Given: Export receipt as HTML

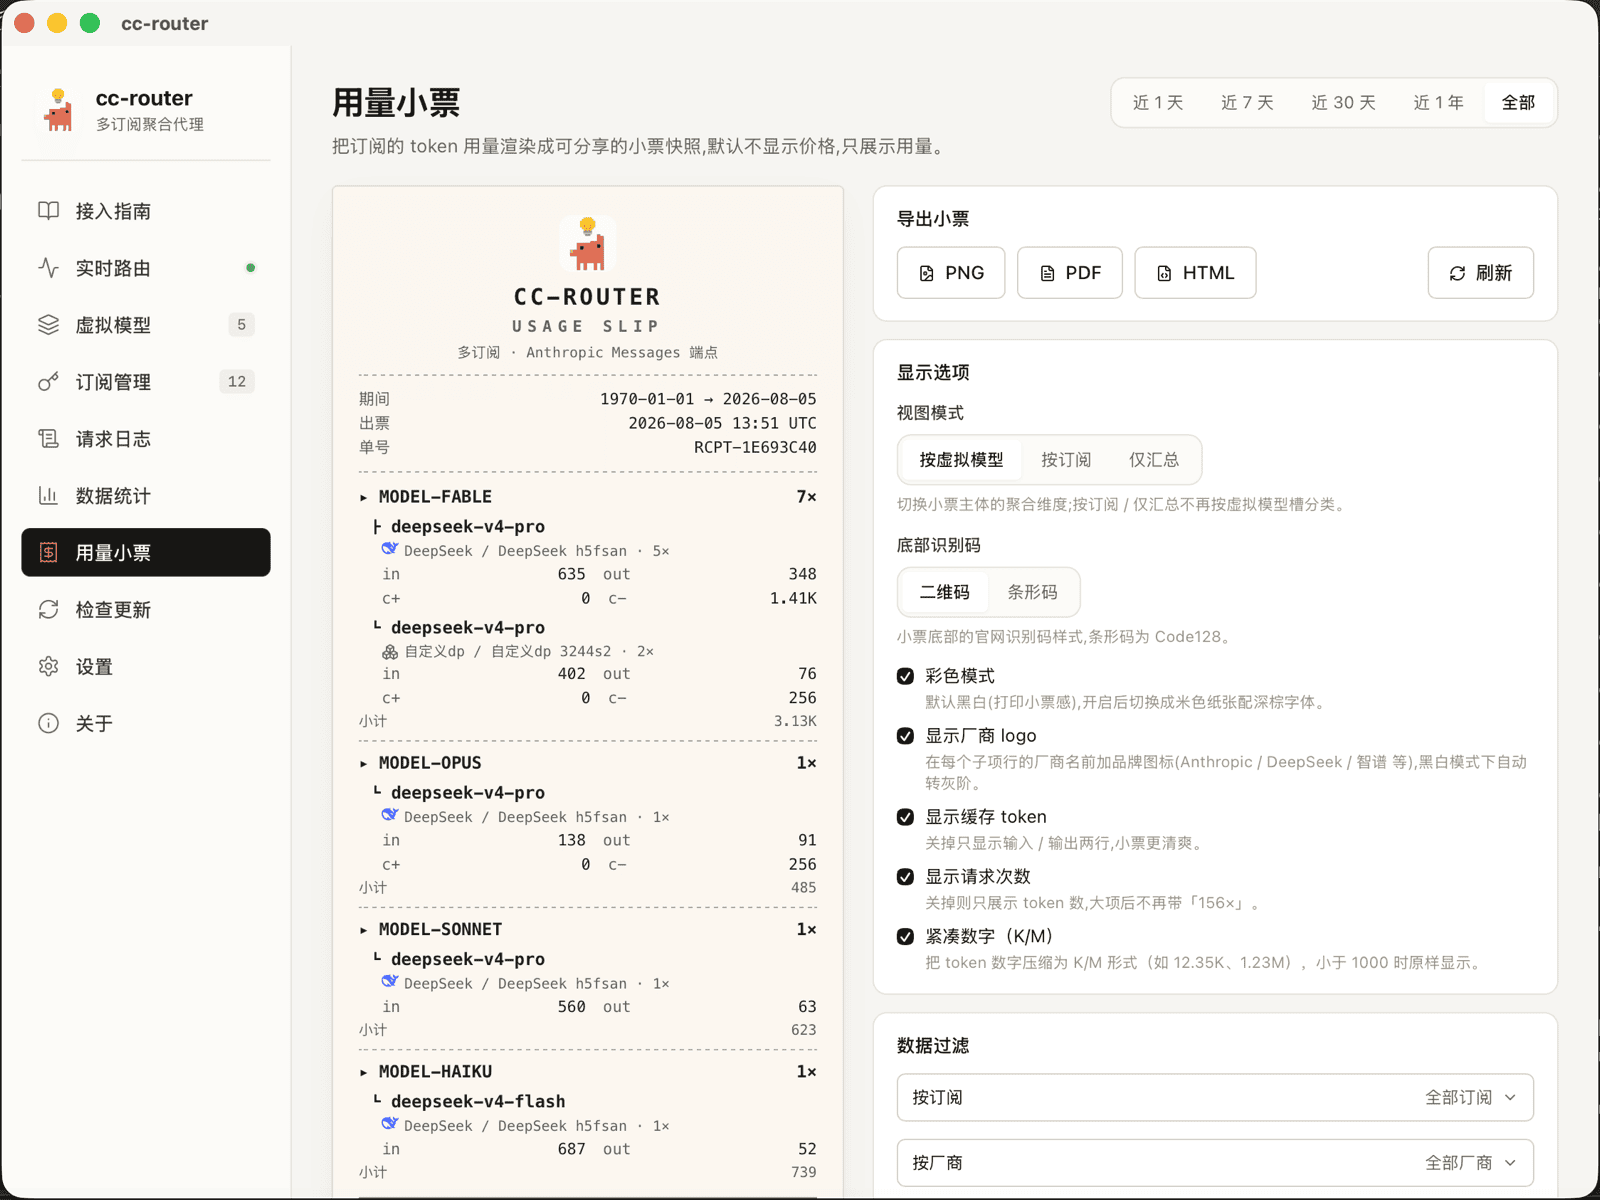Looking at the screenshot, I should coord(1195,273).
